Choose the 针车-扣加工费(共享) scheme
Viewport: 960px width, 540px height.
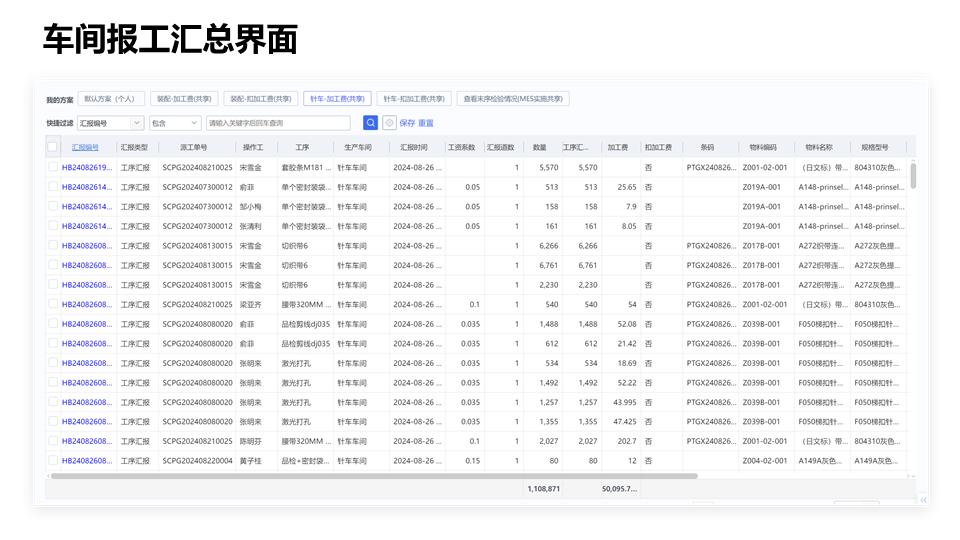[x=414, y=99]
